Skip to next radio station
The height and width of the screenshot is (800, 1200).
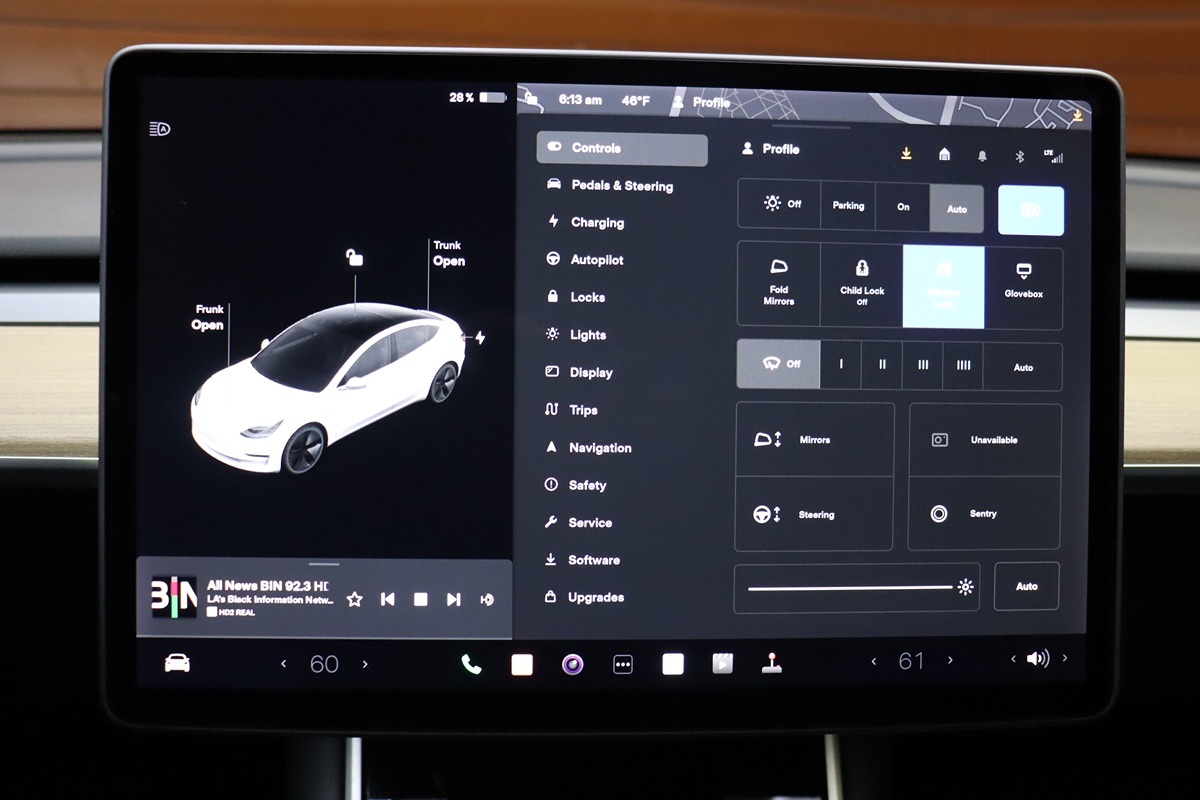tap(453, 599)
